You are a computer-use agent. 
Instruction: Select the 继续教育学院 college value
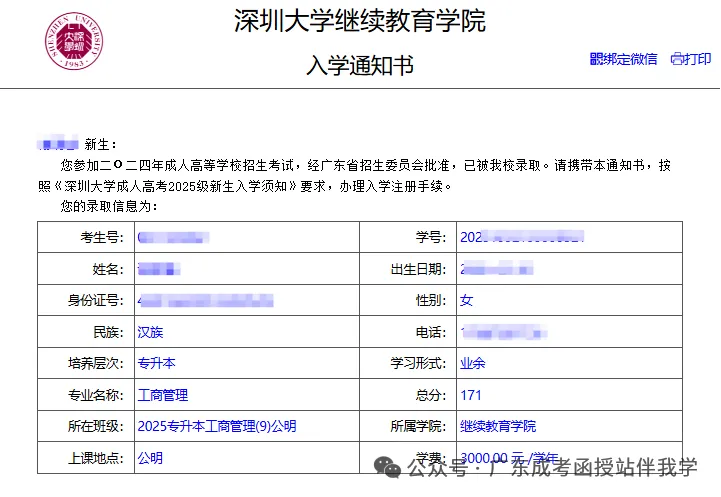(498, 426)
